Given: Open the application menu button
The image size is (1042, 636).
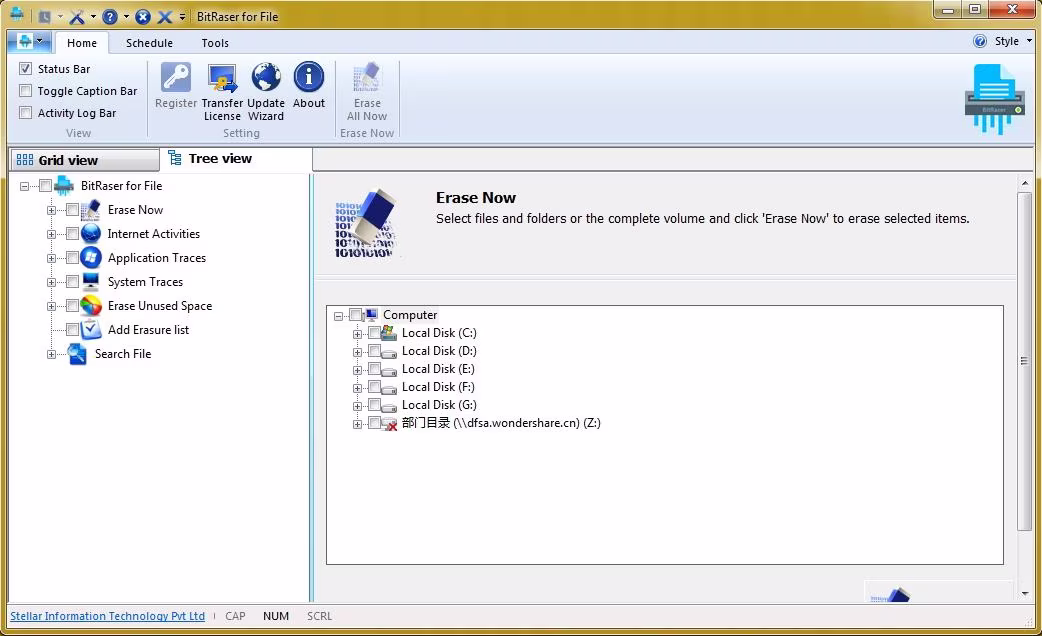Looking at the screenshot, I should pos(30,42).
